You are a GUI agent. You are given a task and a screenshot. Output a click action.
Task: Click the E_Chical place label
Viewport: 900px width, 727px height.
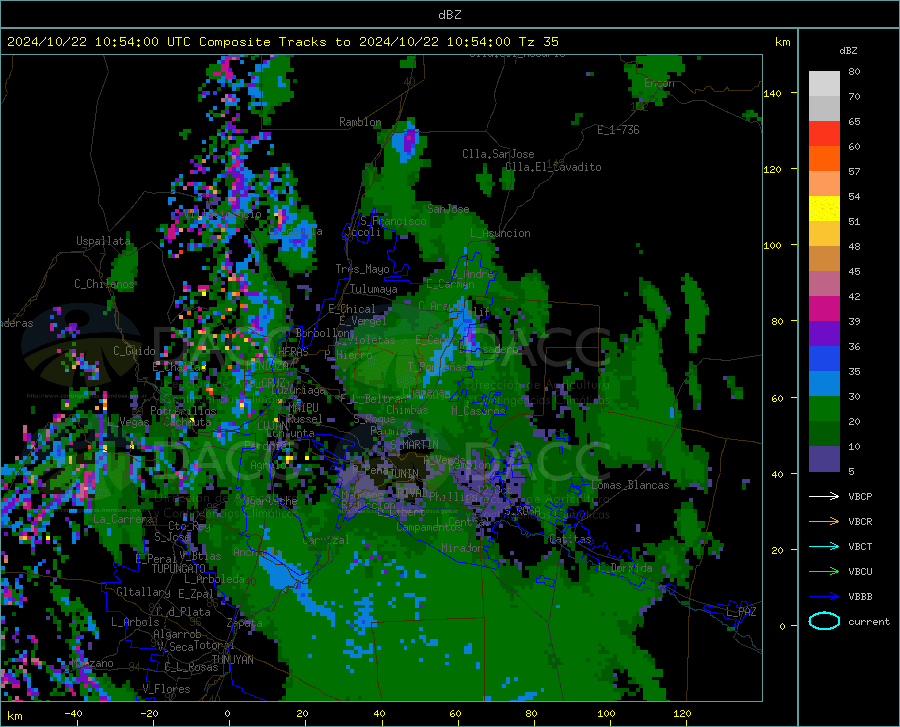tap(352, 309)
